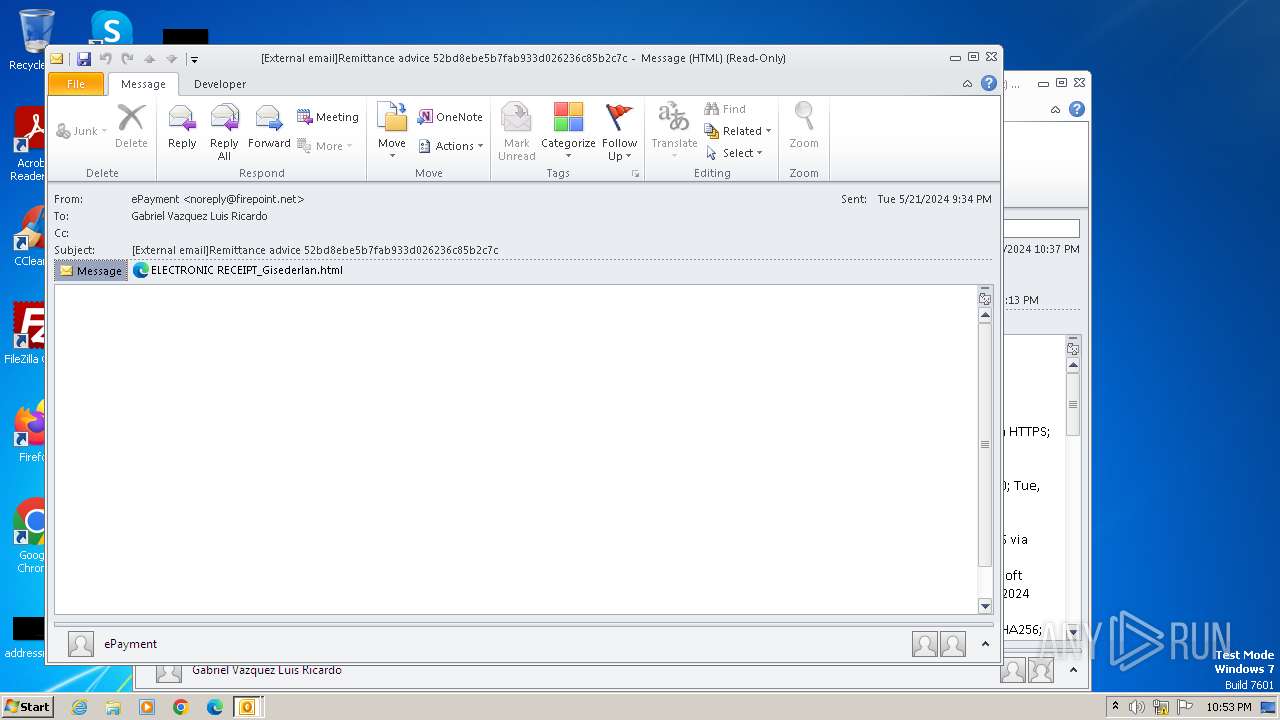Viewport: 1280px width, 720px height.
Task: Click the taskbar clock showing 10:53 PM
Action: click(1229, 707)
